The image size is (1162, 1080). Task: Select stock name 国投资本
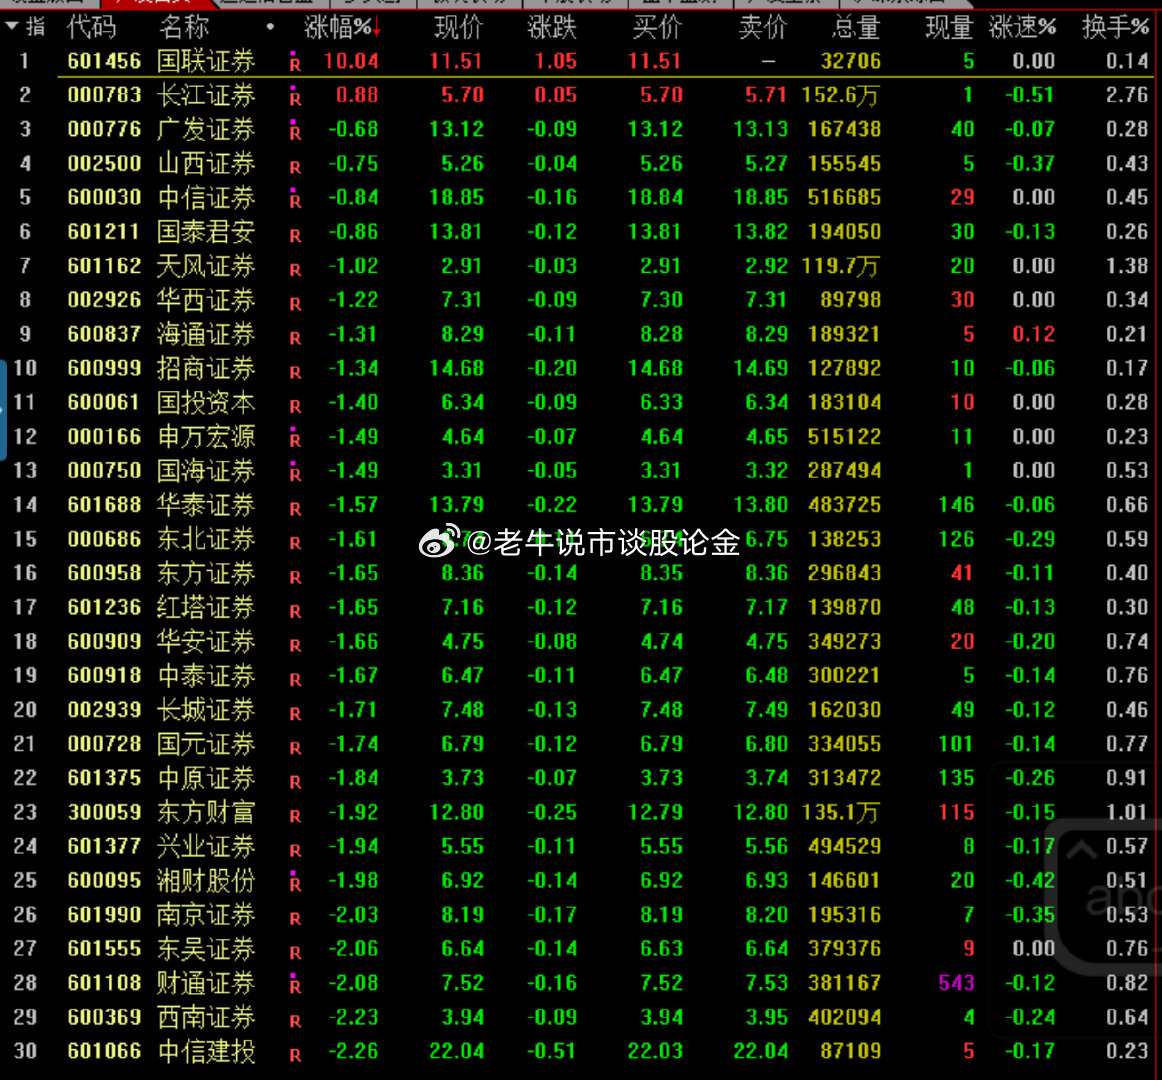(x=206, y=402)
